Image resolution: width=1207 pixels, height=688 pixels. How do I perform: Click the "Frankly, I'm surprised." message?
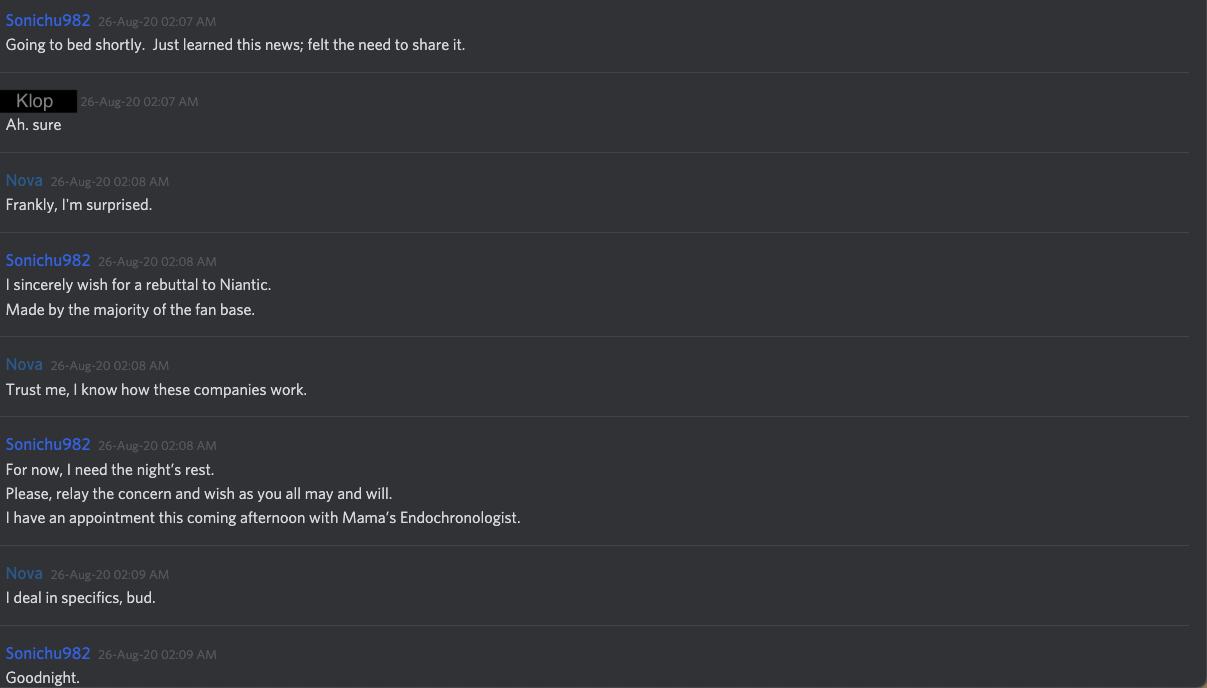(79, 205)
